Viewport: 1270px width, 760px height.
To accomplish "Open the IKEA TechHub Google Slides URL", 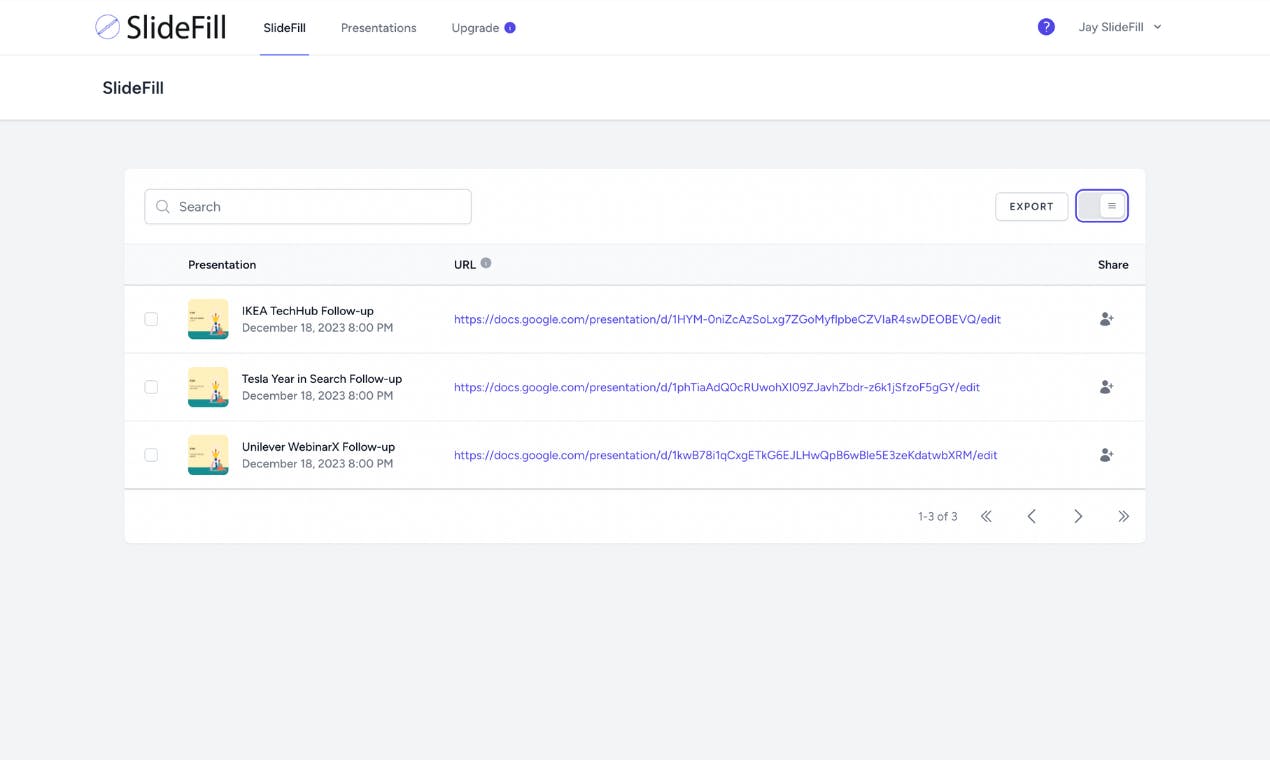I will click(x=727, y=319).
